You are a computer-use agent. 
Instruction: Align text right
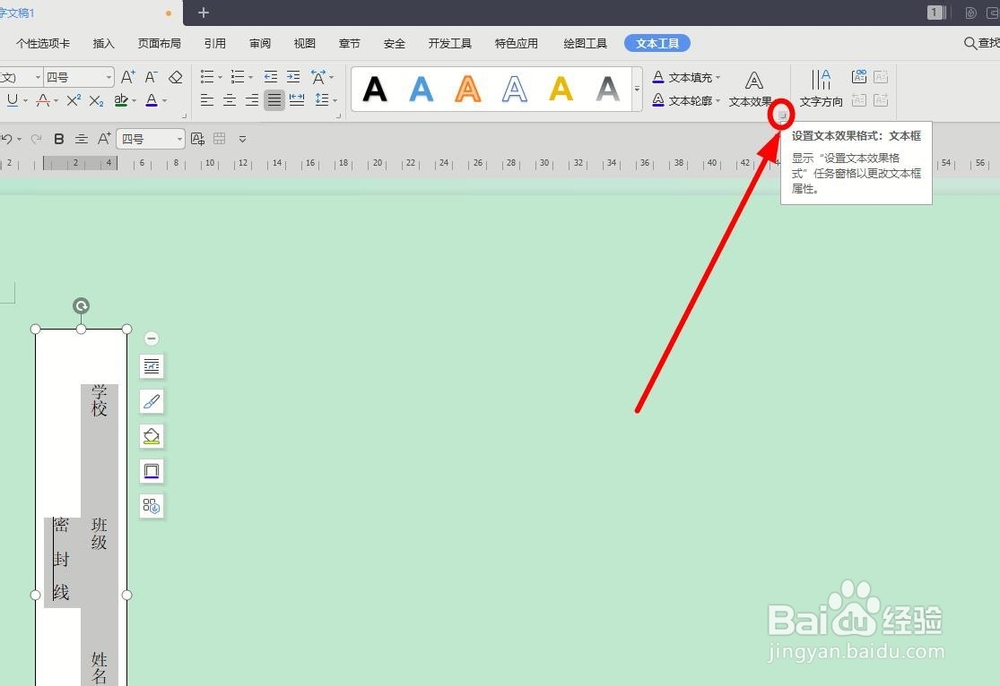(x=252, y=100)
